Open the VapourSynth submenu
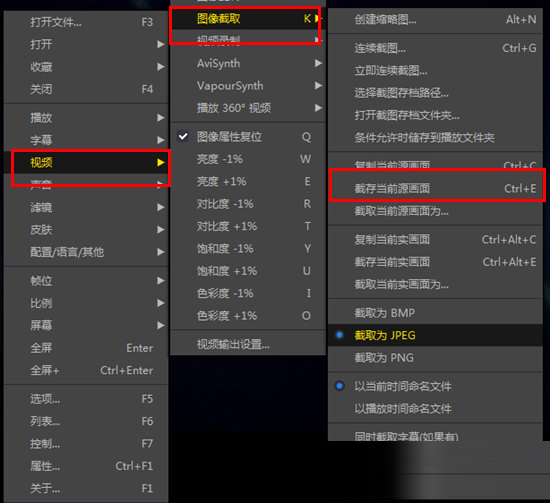Screen dimensions: 550x503 [248, 86]
